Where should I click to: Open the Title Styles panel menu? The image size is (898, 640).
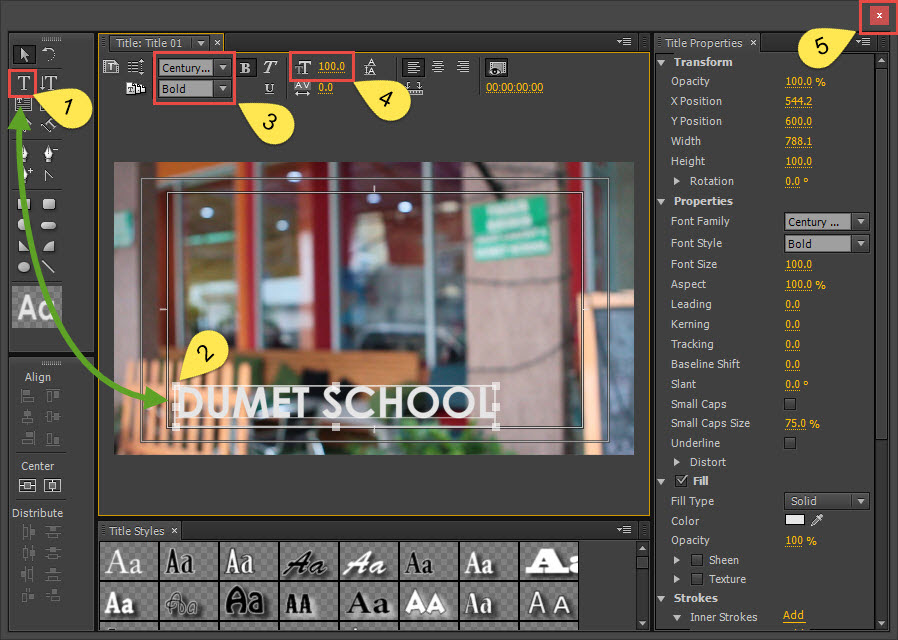624,530
